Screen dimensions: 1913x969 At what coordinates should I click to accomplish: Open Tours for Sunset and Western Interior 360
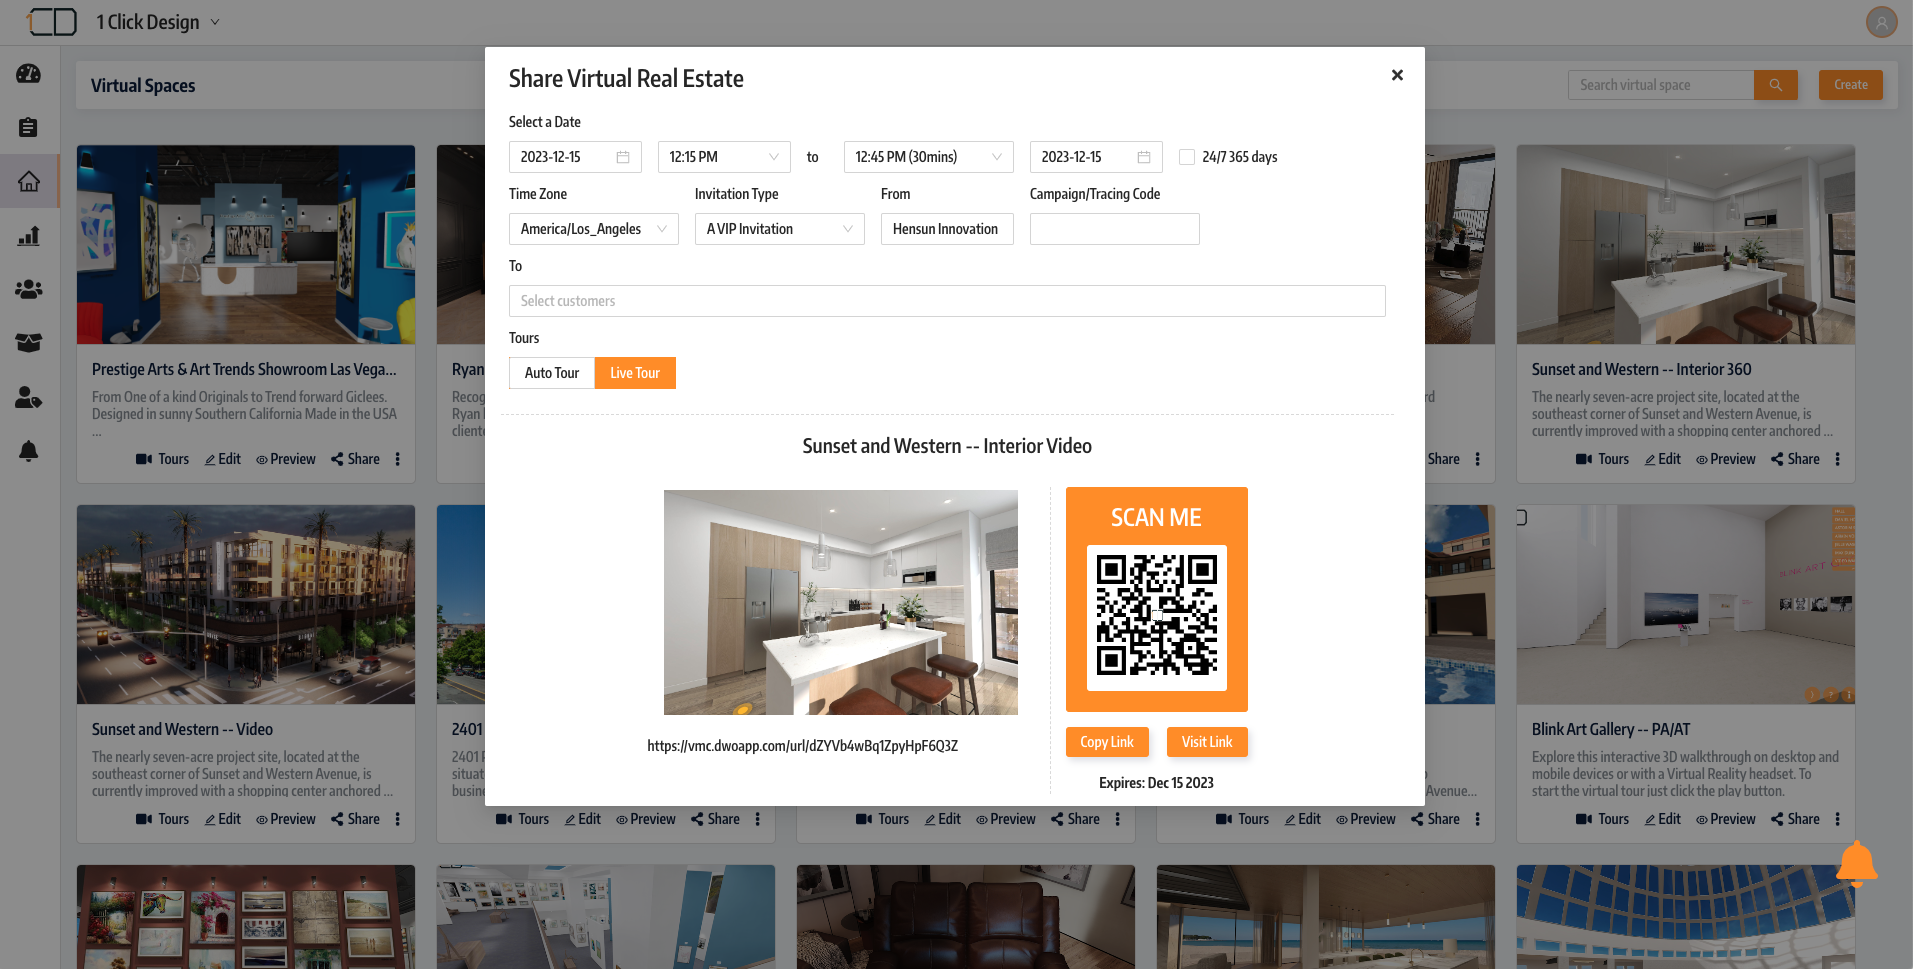(1602, 459)
